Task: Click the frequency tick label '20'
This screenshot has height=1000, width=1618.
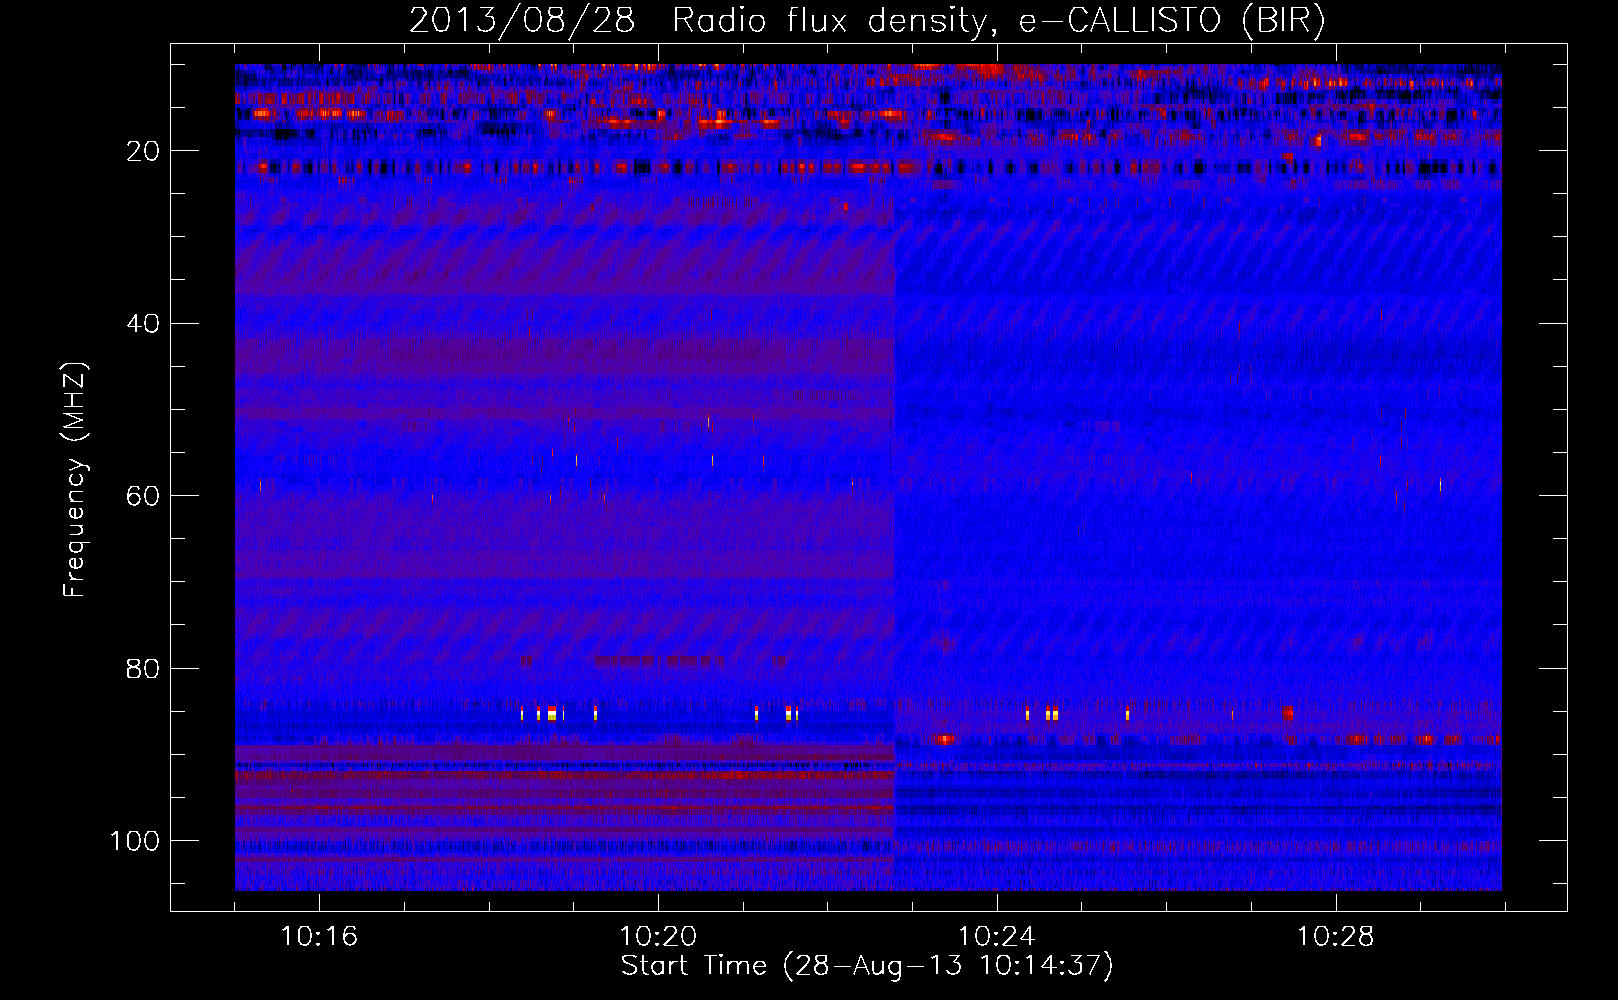Action: 144,151
